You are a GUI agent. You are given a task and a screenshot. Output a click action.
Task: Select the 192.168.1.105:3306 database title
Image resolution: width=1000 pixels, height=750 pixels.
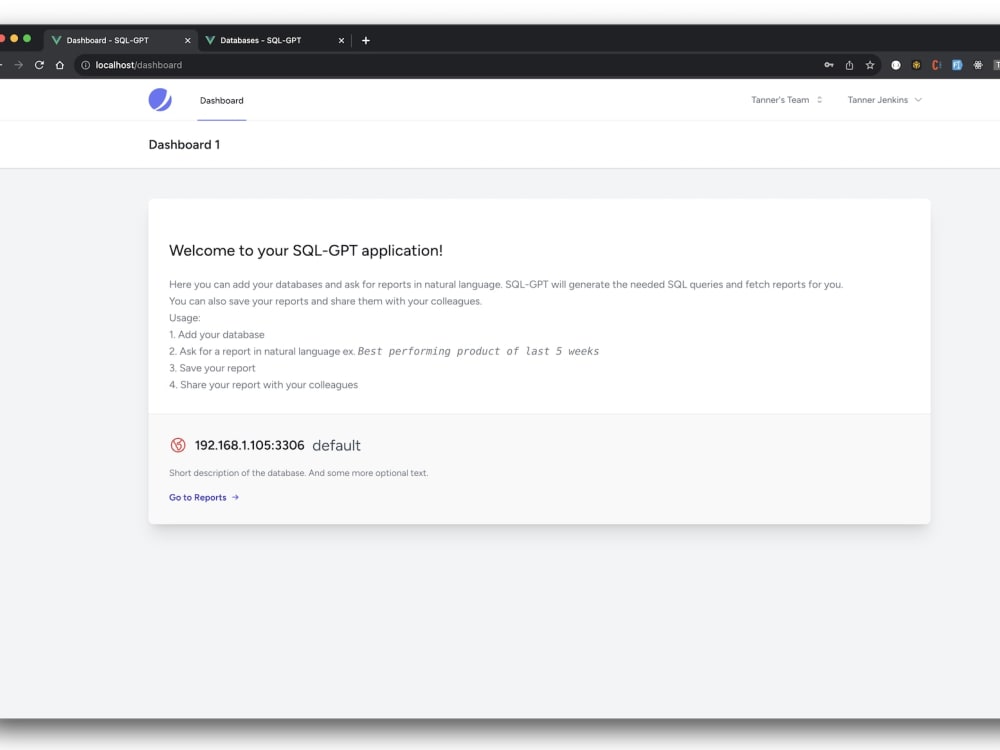(249, 445)
